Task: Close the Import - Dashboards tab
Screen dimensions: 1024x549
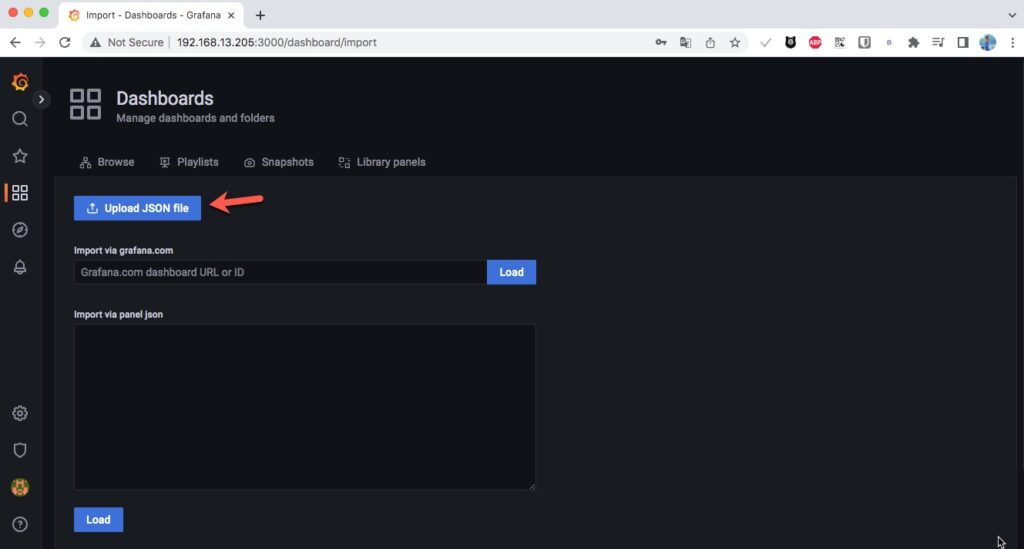Action: (231, 15)
